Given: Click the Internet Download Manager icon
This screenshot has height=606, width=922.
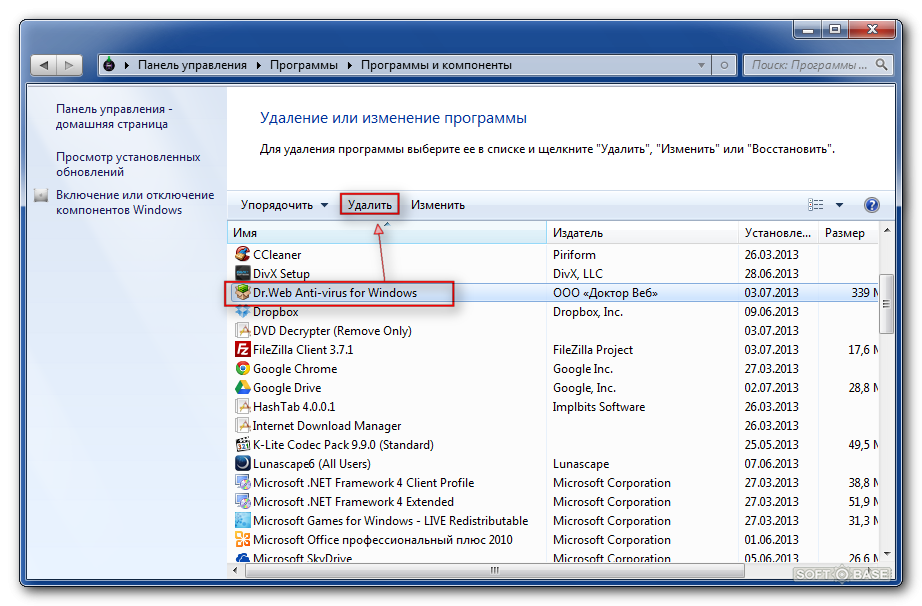Looking at the screenshot, I should coord(242,426).
